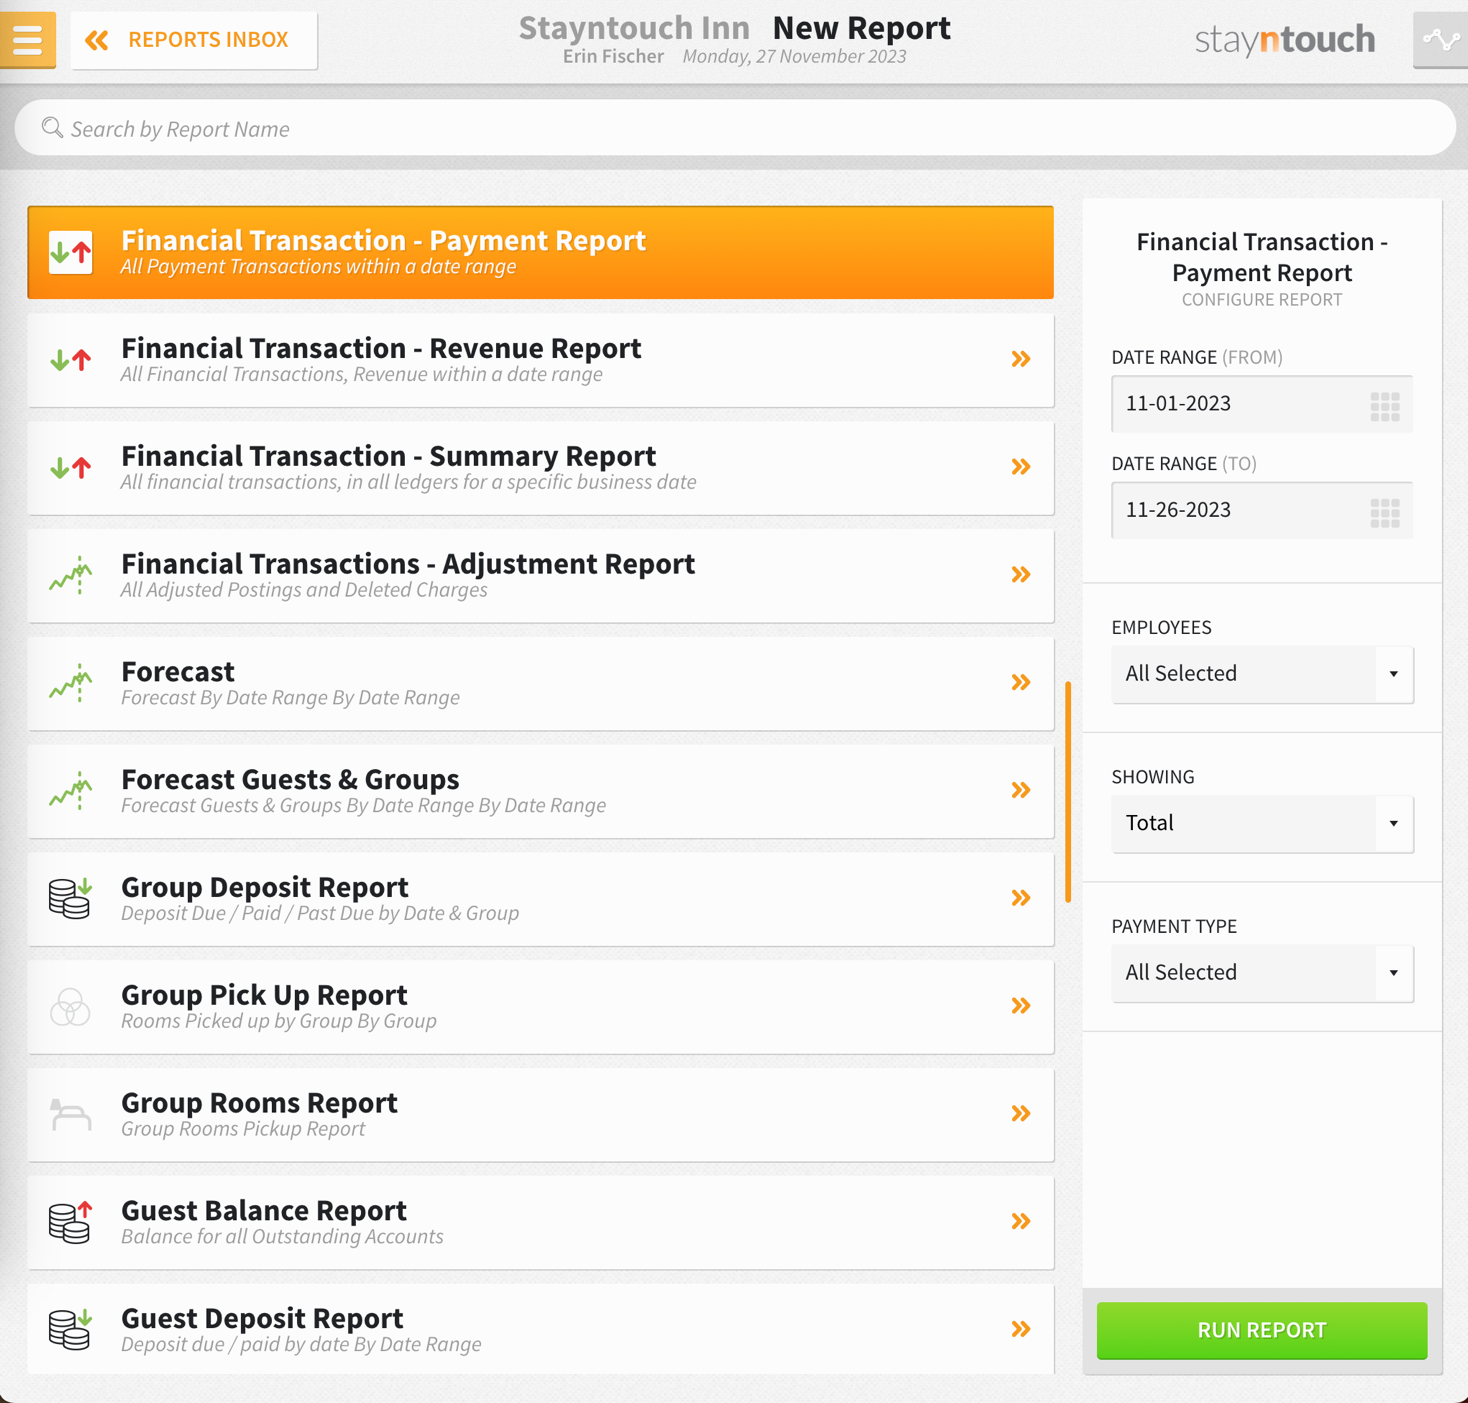Select Financial Transaction - Revenue Report title

381,348
